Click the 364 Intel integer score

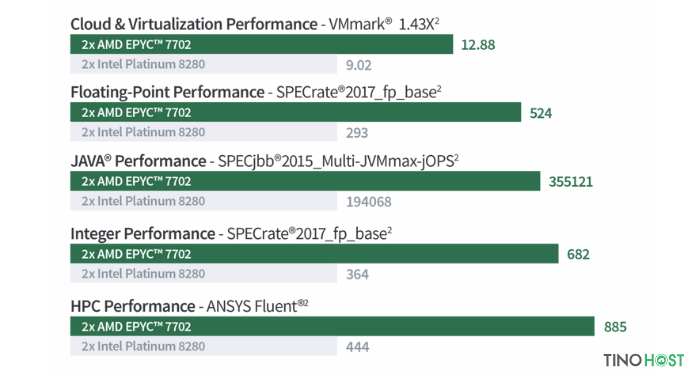coord(357,274)
